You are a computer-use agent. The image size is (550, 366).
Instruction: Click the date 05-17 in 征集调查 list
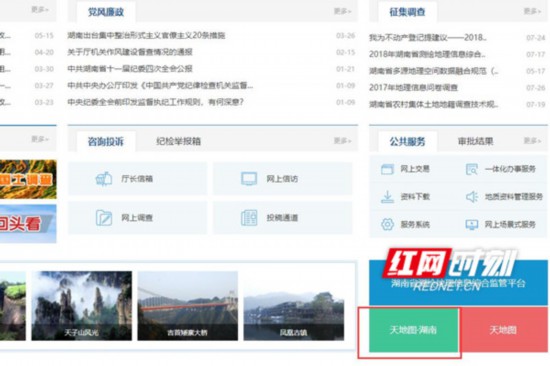point(536,71)
